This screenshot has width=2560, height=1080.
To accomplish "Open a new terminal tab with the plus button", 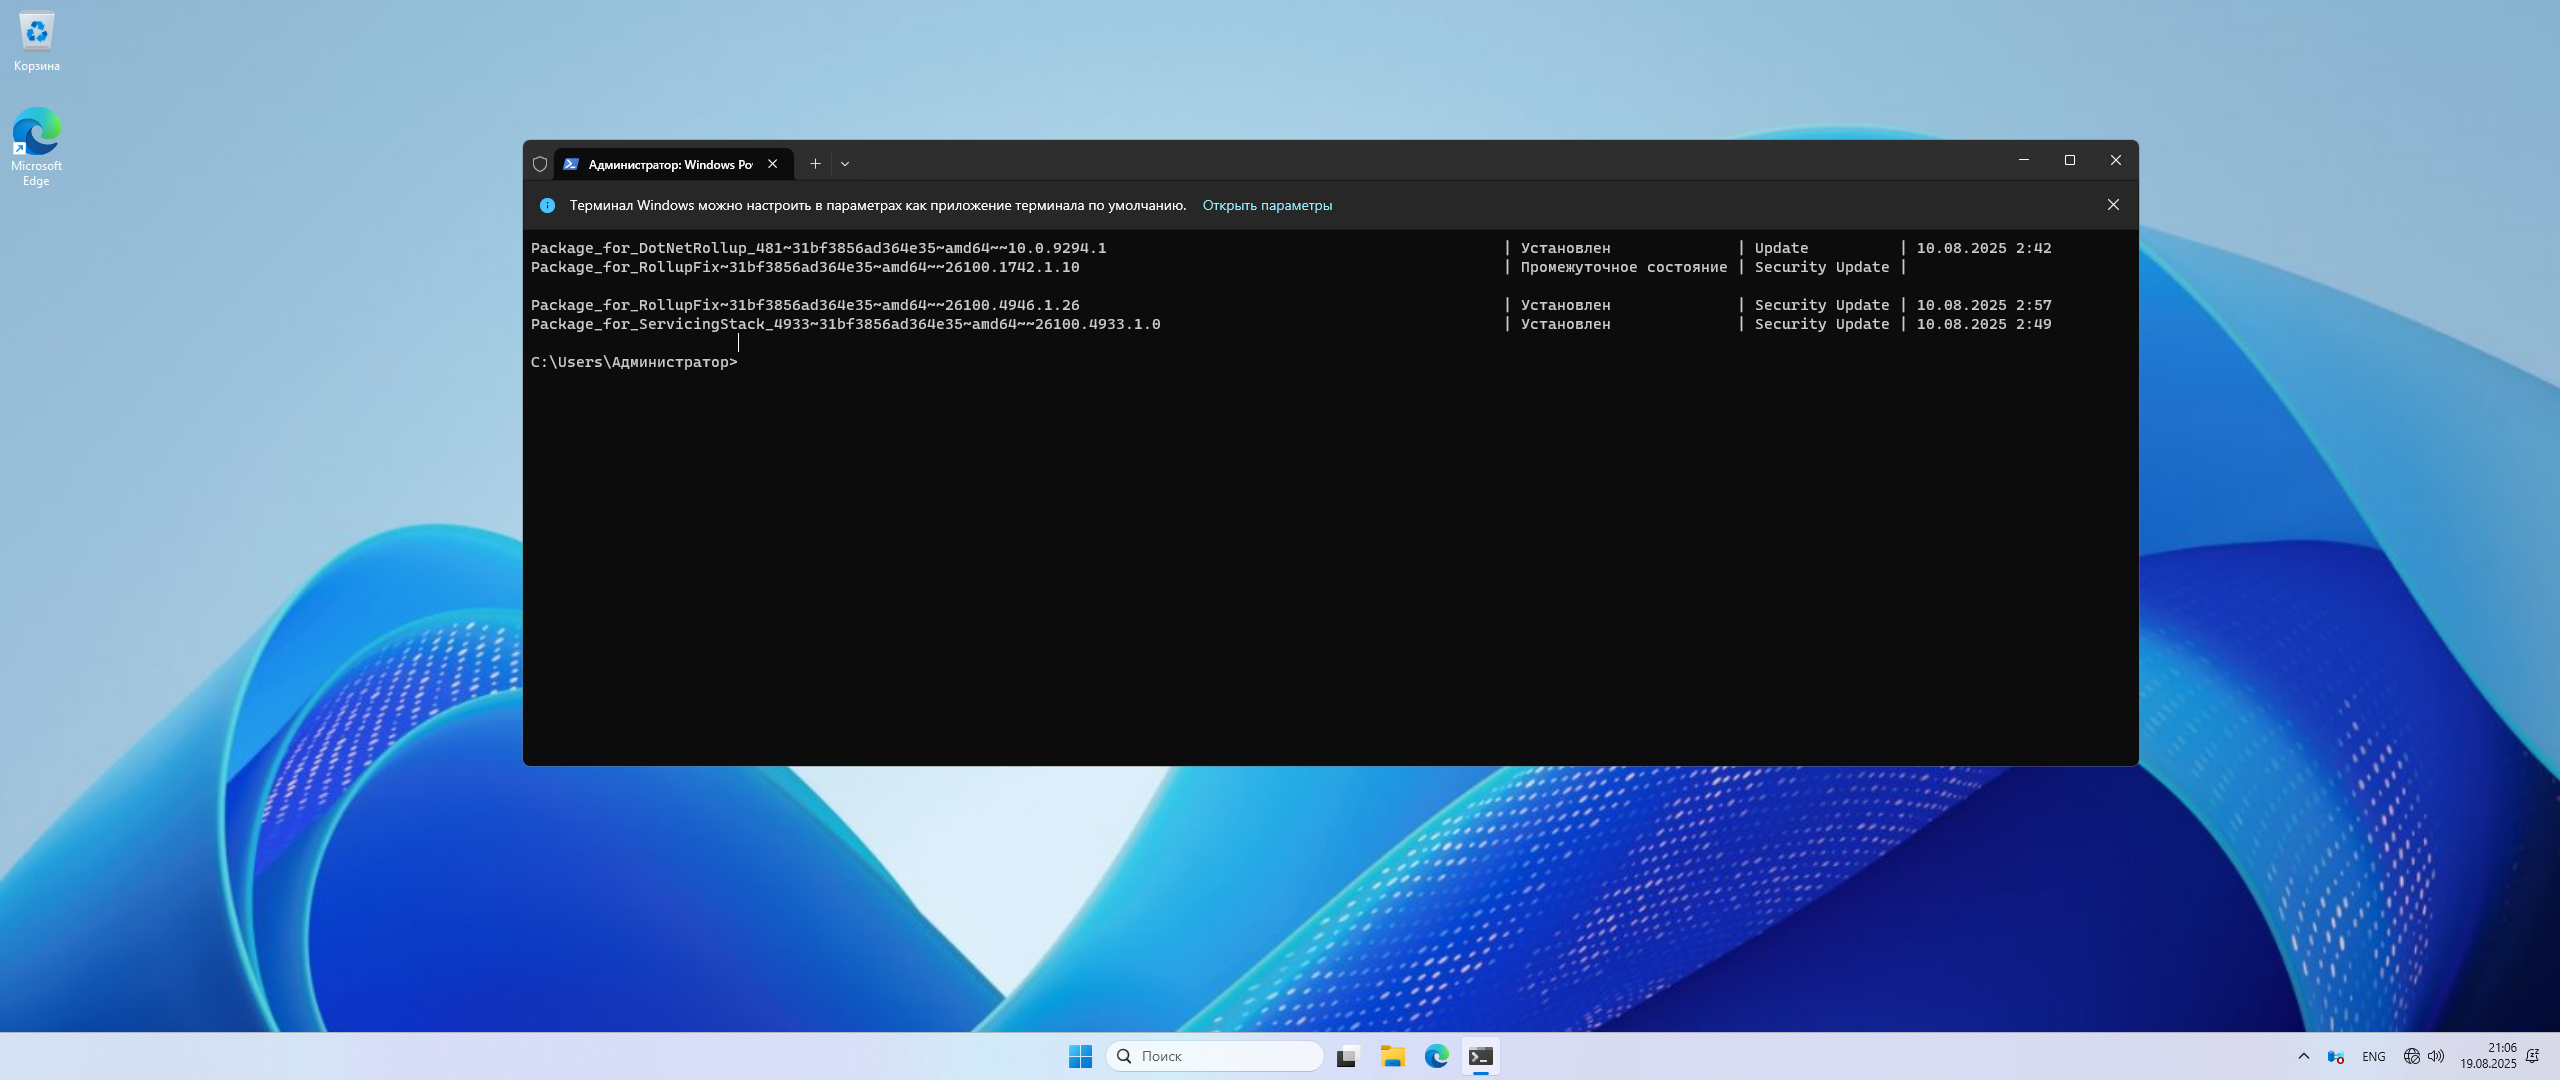I will tap(815, 164).
